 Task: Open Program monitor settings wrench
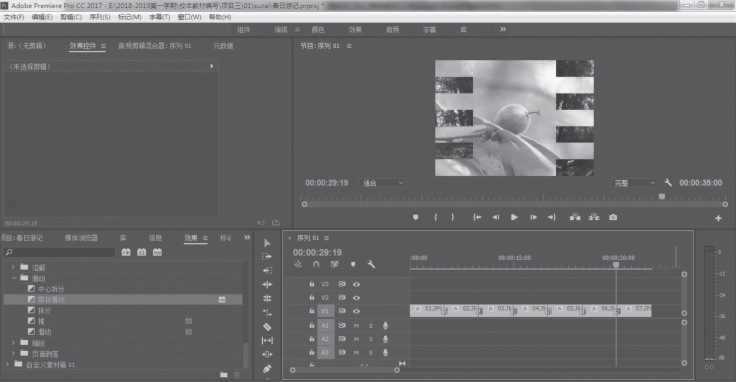(x=668, y=183)
